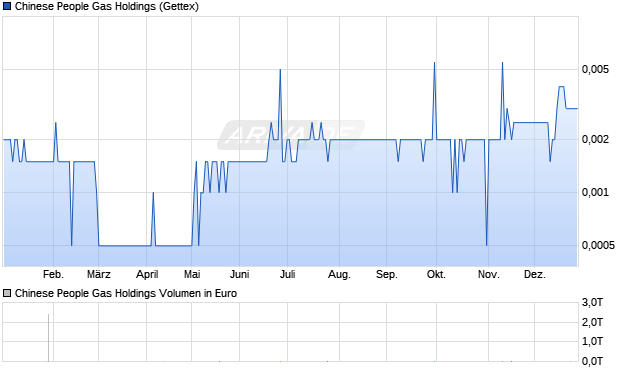
Task: Click the 'Juni' month label
Action: tap(240, 274)
